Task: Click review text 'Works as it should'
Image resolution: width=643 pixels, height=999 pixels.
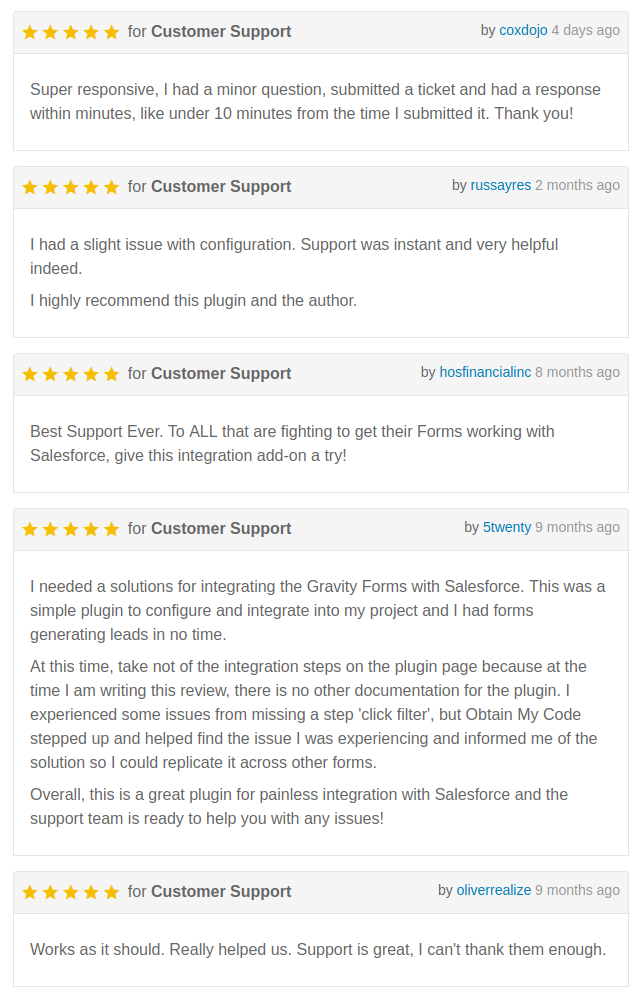Action: point(317,949)
